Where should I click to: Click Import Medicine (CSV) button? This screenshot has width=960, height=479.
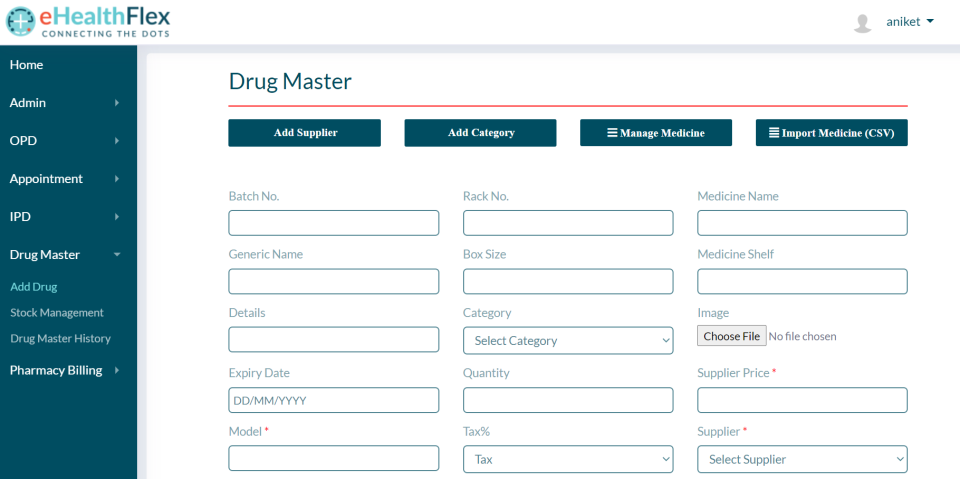pyautogui.click(x=831, y=133)
